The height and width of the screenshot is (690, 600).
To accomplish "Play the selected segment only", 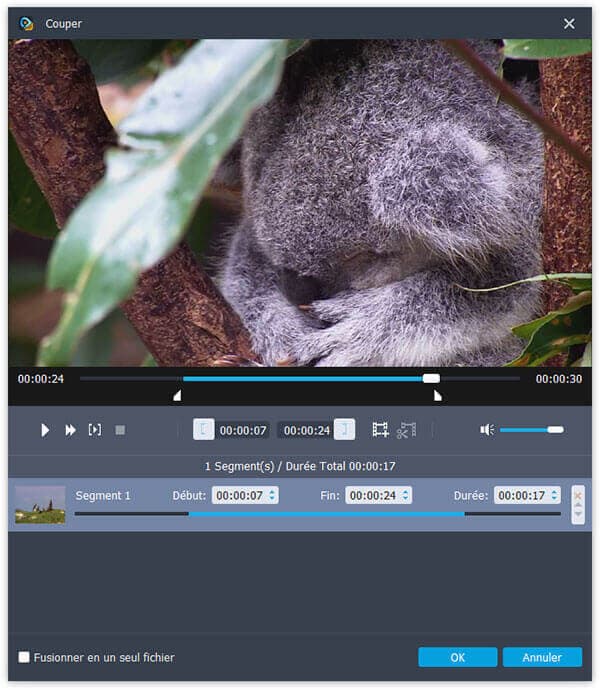I will [95, 429].
